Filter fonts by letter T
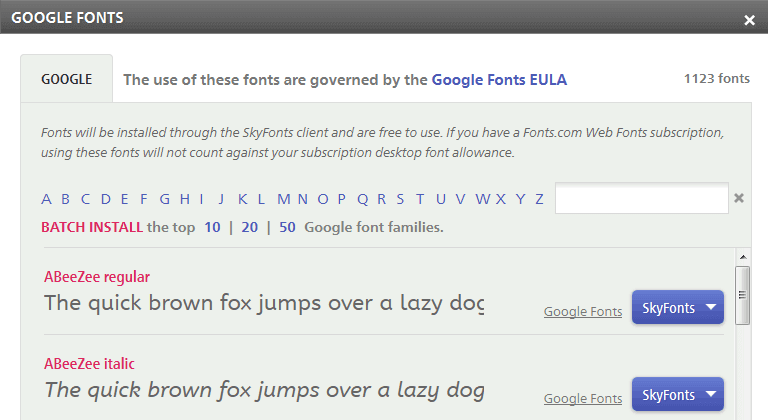Screen dimensions: 768x420 [420, 199]
